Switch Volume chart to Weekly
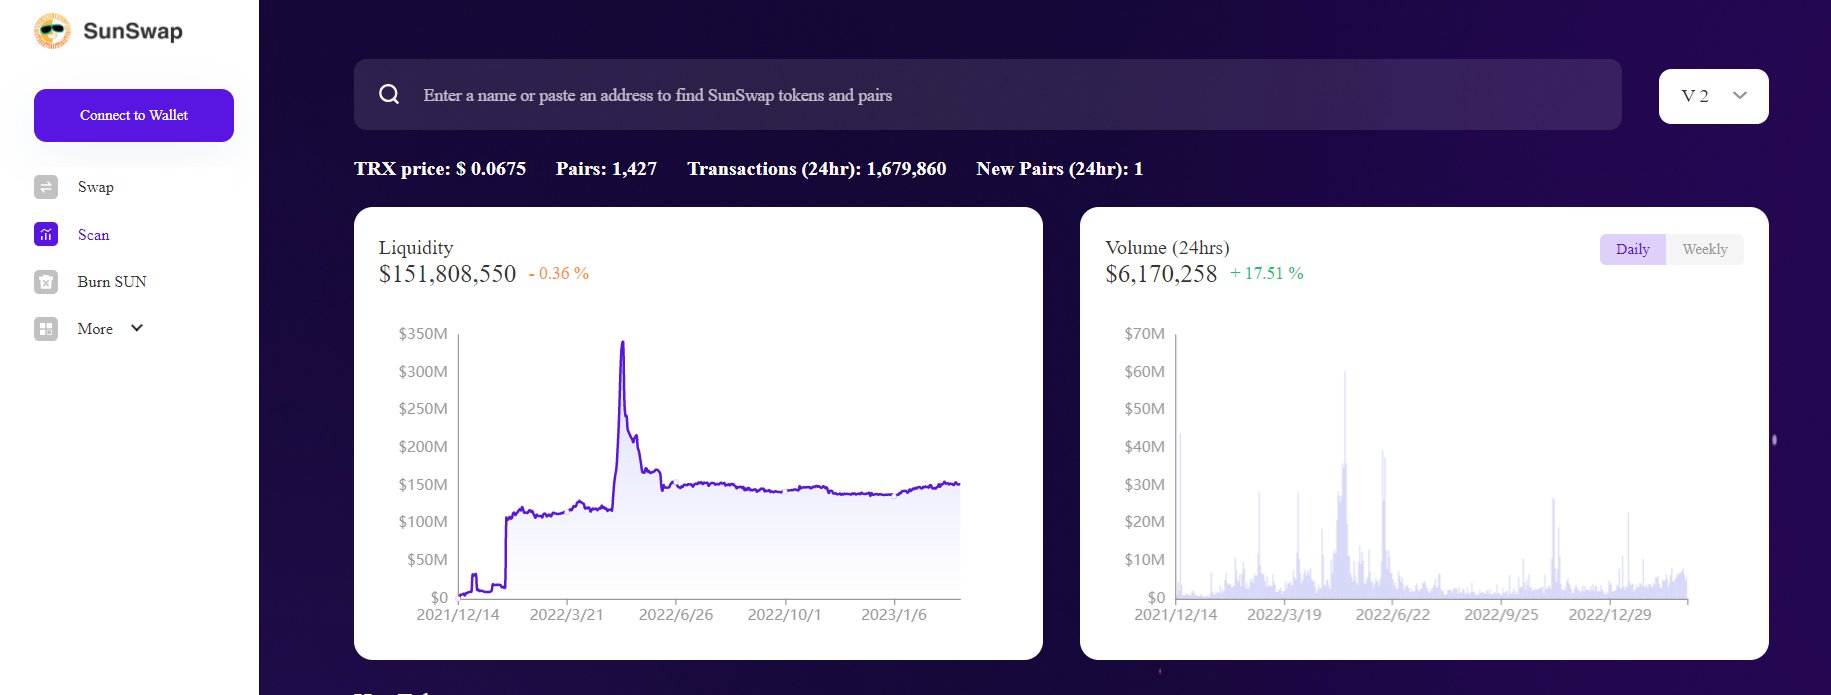 (1705, 249)
